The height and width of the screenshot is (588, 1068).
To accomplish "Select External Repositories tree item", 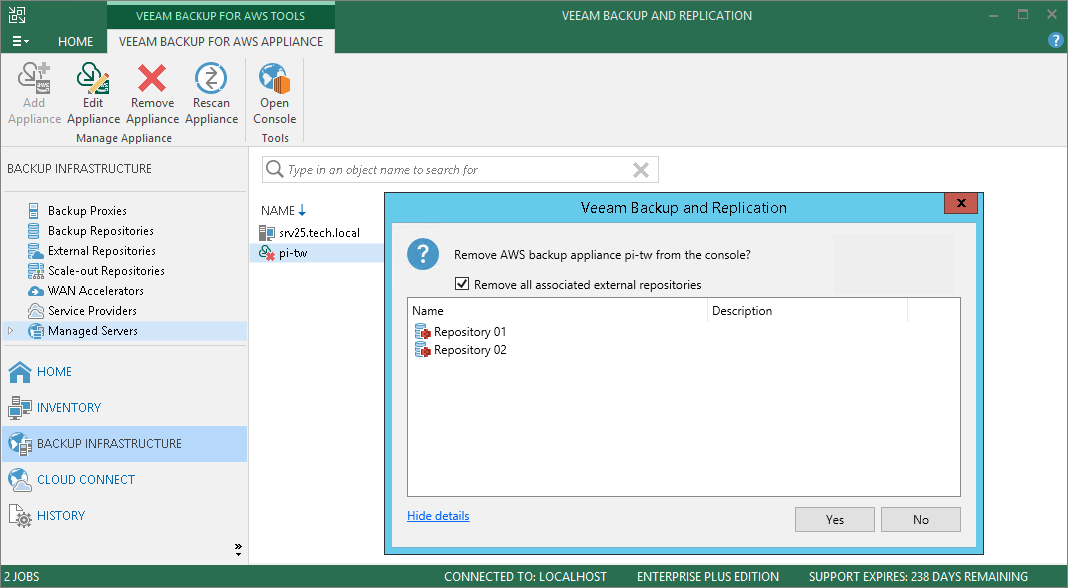I will (x=101, y=251).
